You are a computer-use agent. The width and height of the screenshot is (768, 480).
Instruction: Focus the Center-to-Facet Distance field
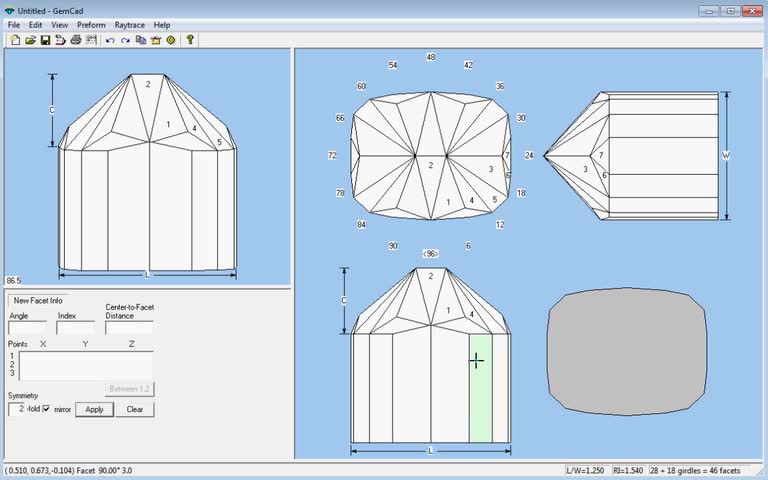click(129, 328)
